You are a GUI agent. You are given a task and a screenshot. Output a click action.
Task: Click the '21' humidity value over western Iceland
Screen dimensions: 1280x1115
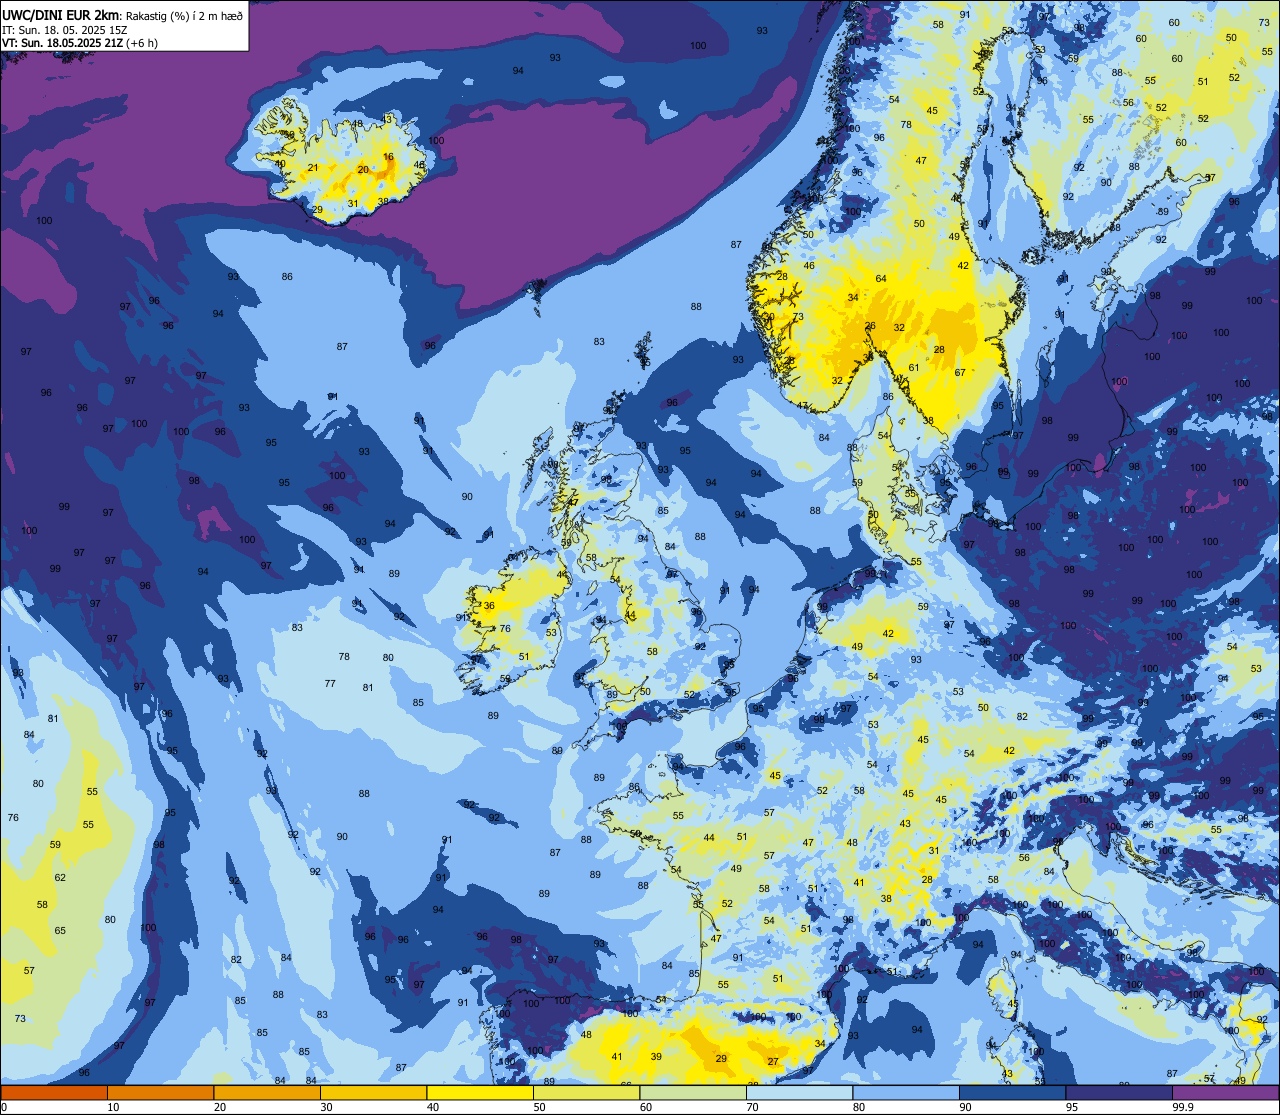point(313,168)
